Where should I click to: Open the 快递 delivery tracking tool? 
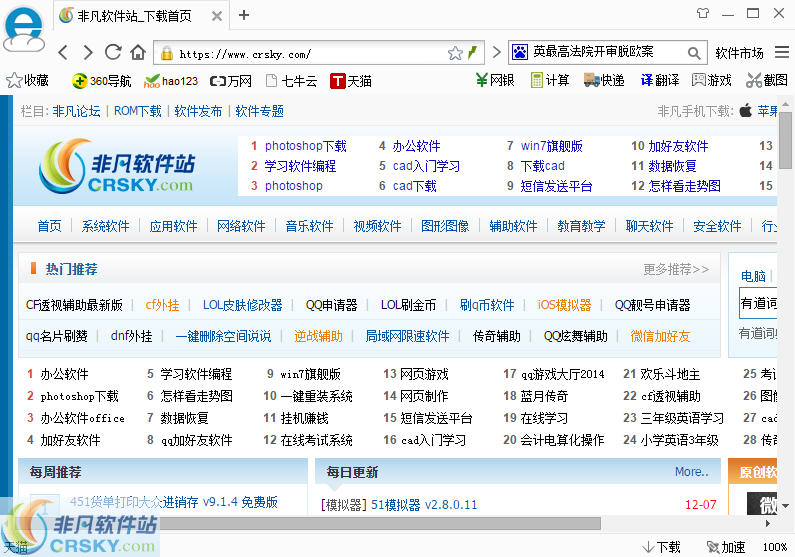click(x=604, y=80)
